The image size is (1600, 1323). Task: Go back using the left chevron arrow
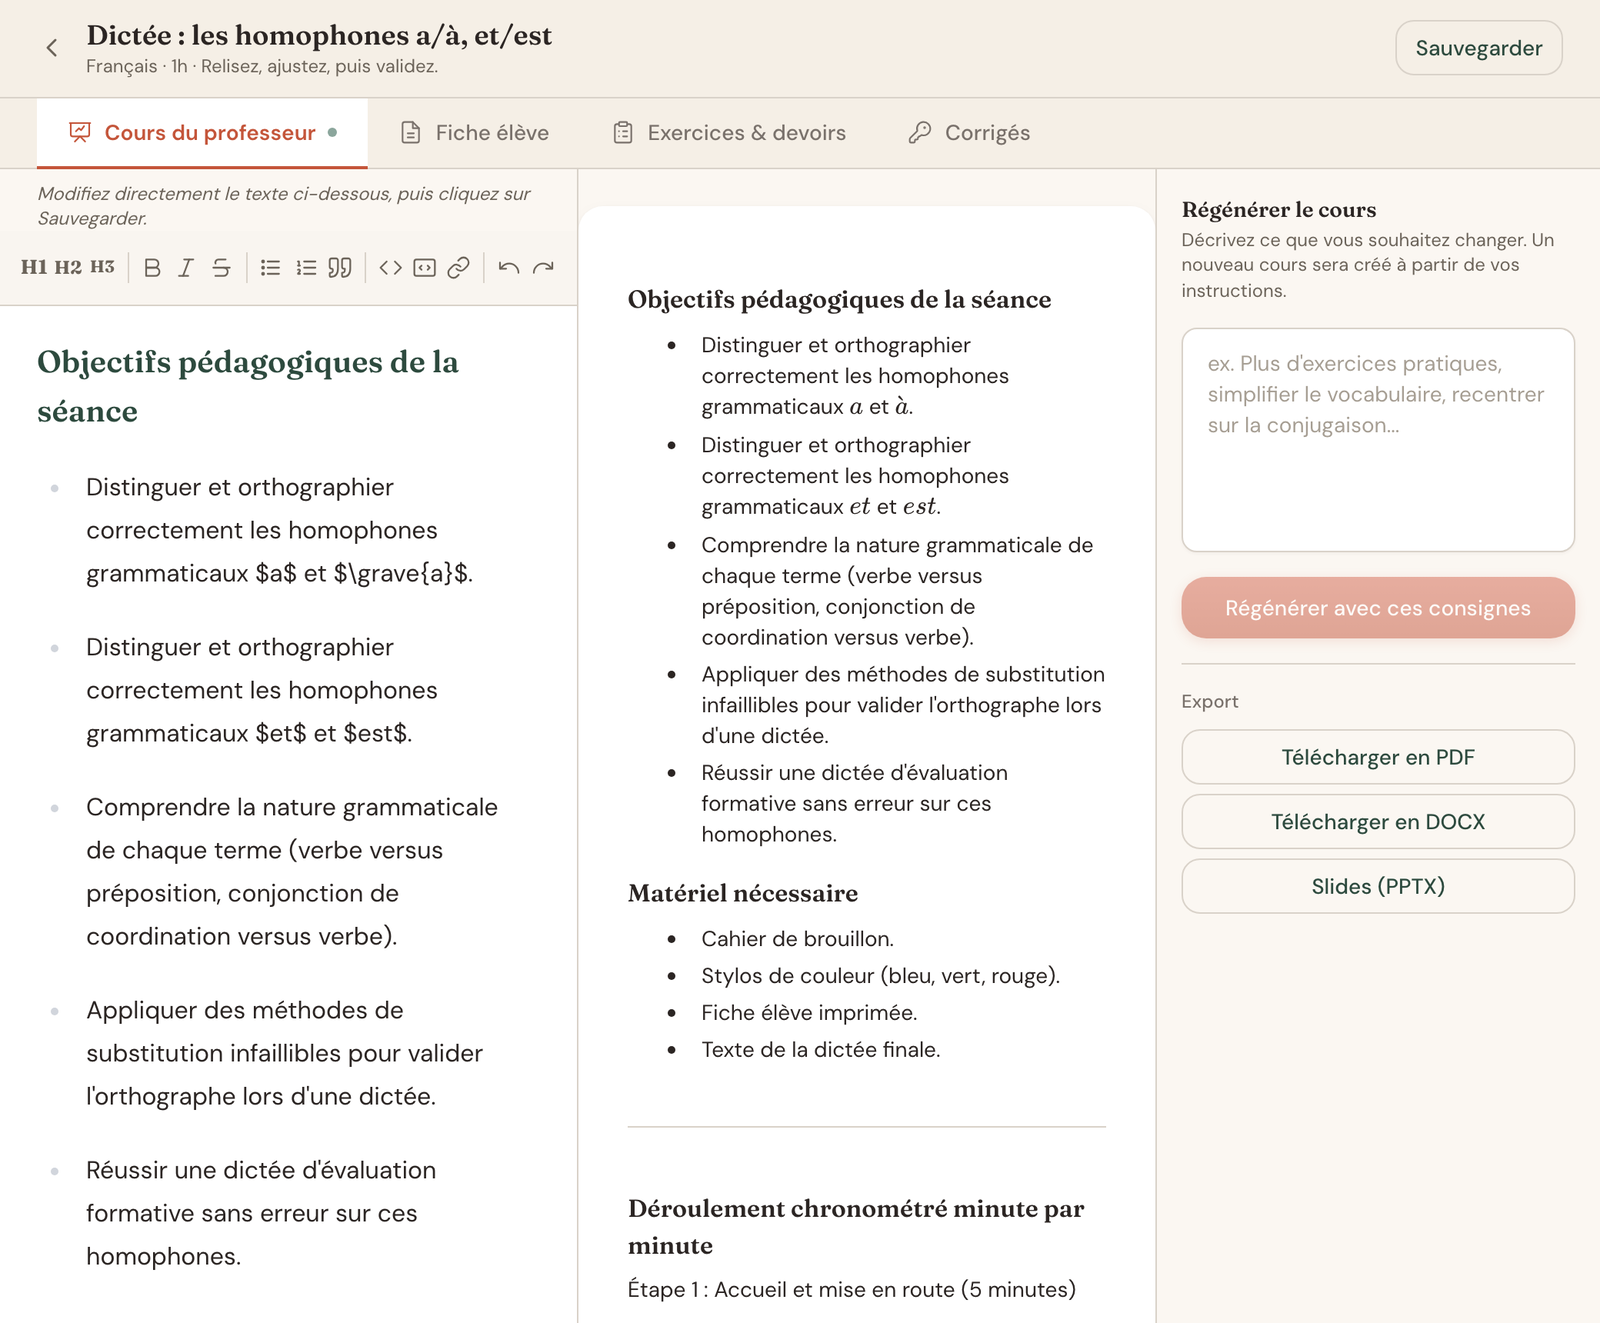(52, 48)
